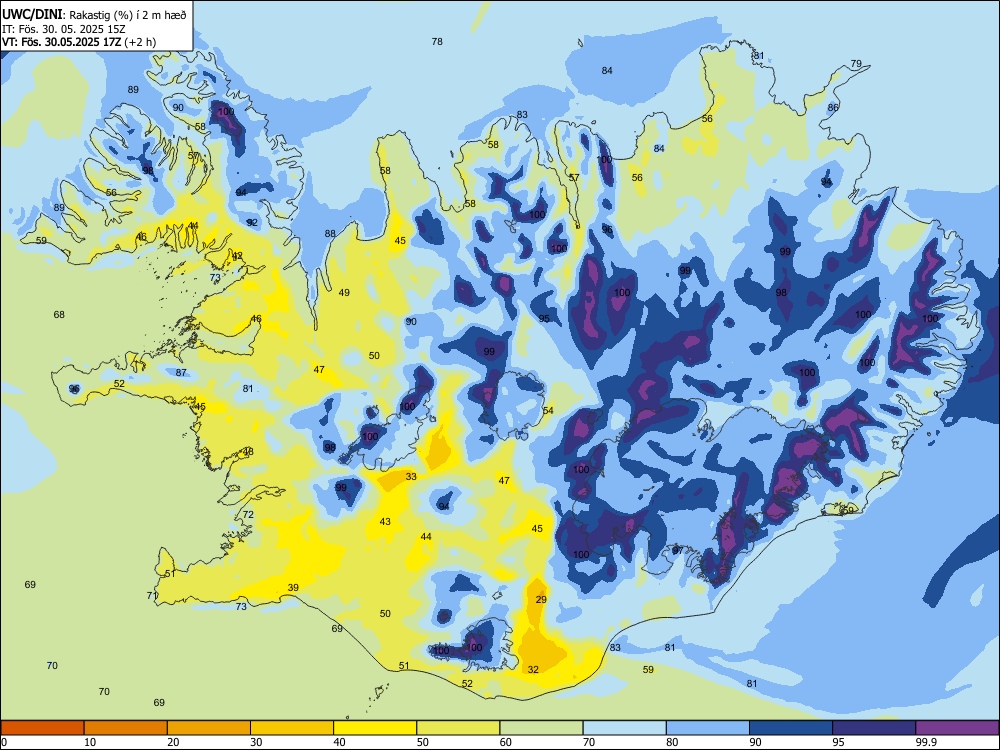Image resolution: width=1000 pixels, height=750 pixels.
Task: Click the 0–10 dark orange legend swatch
Action: click(x=43, y=728)
